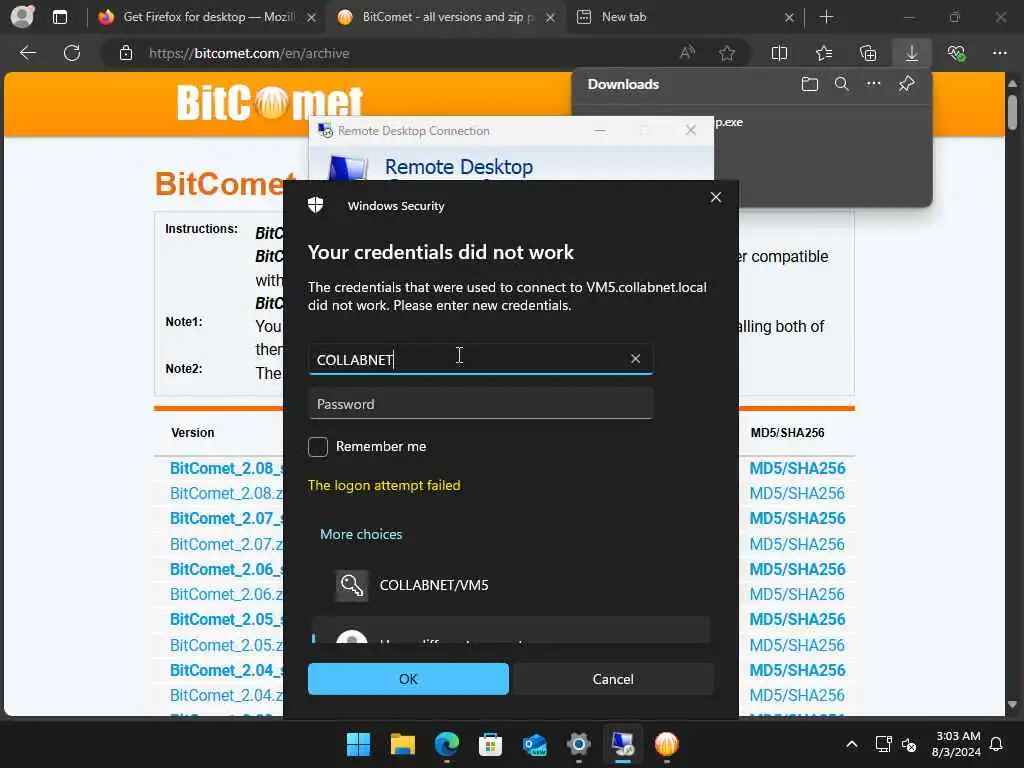Screen dimensions: 1024x768
Task: Reload the page with refresh icon
Action: pyautogui.click(x=72, y=53)
